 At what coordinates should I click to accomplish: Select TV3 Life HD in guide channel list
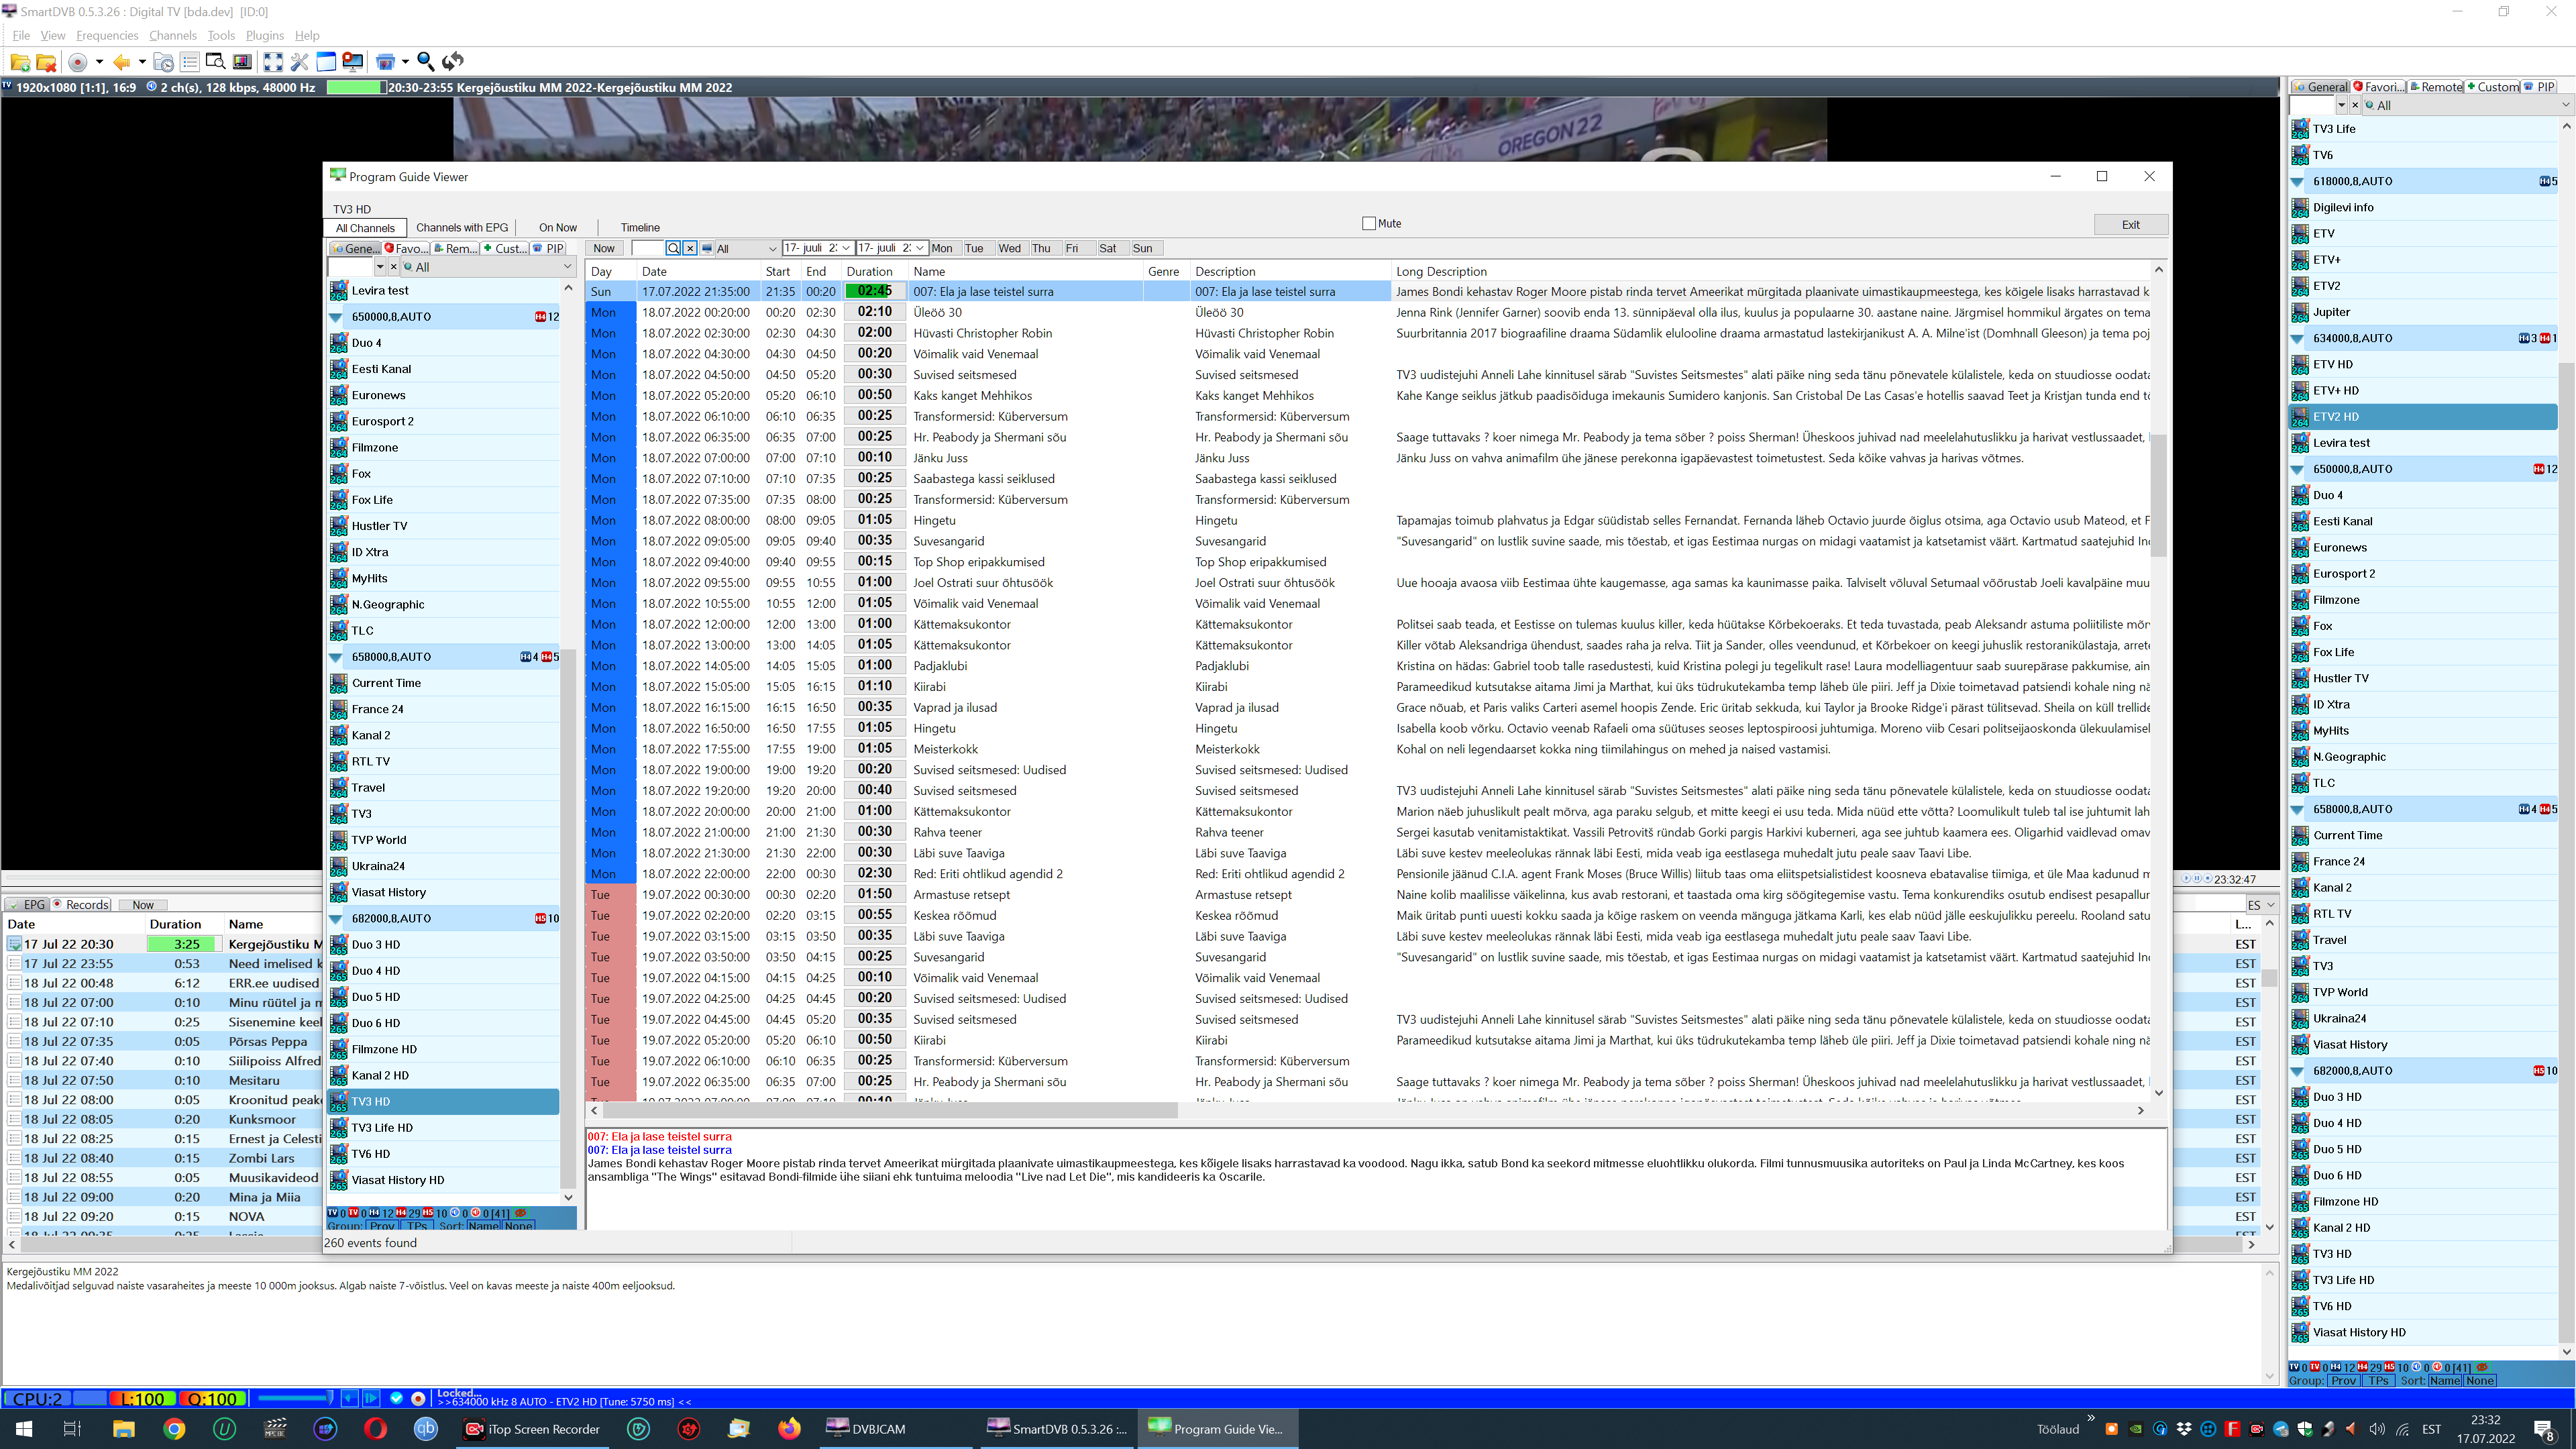382,1127
